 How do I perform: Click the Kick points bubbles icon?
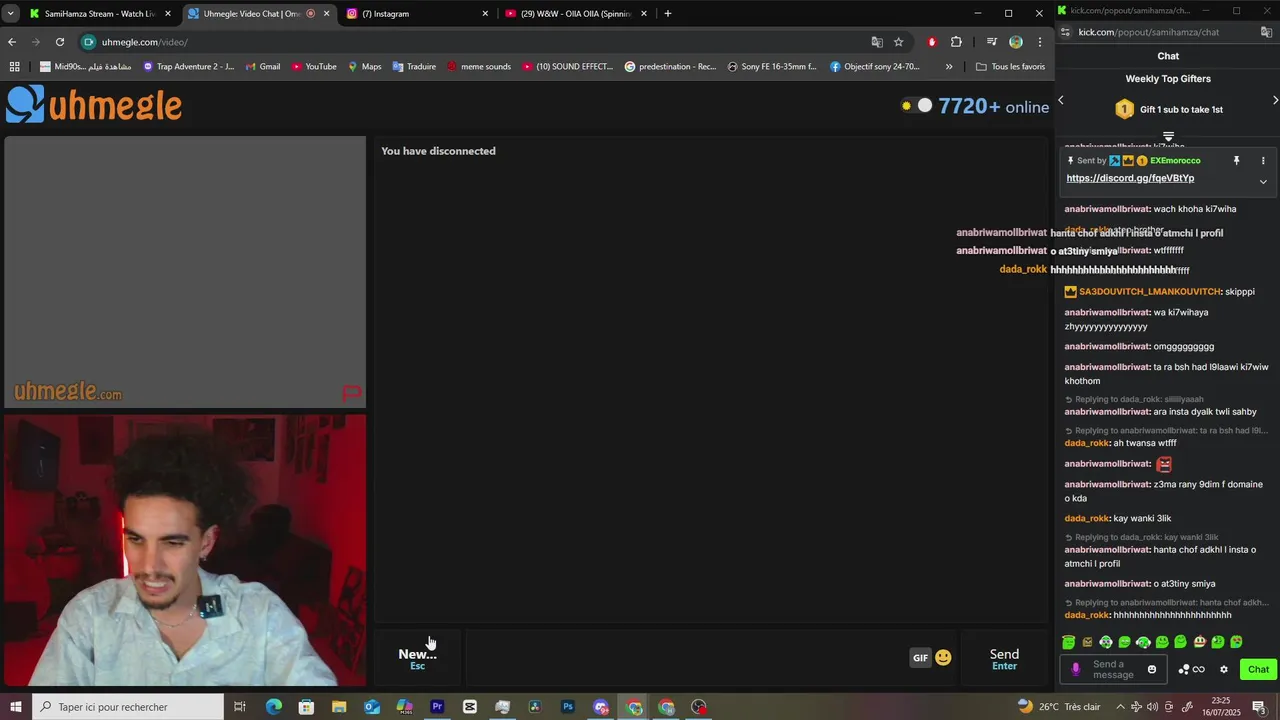[x=1184, y=669]
